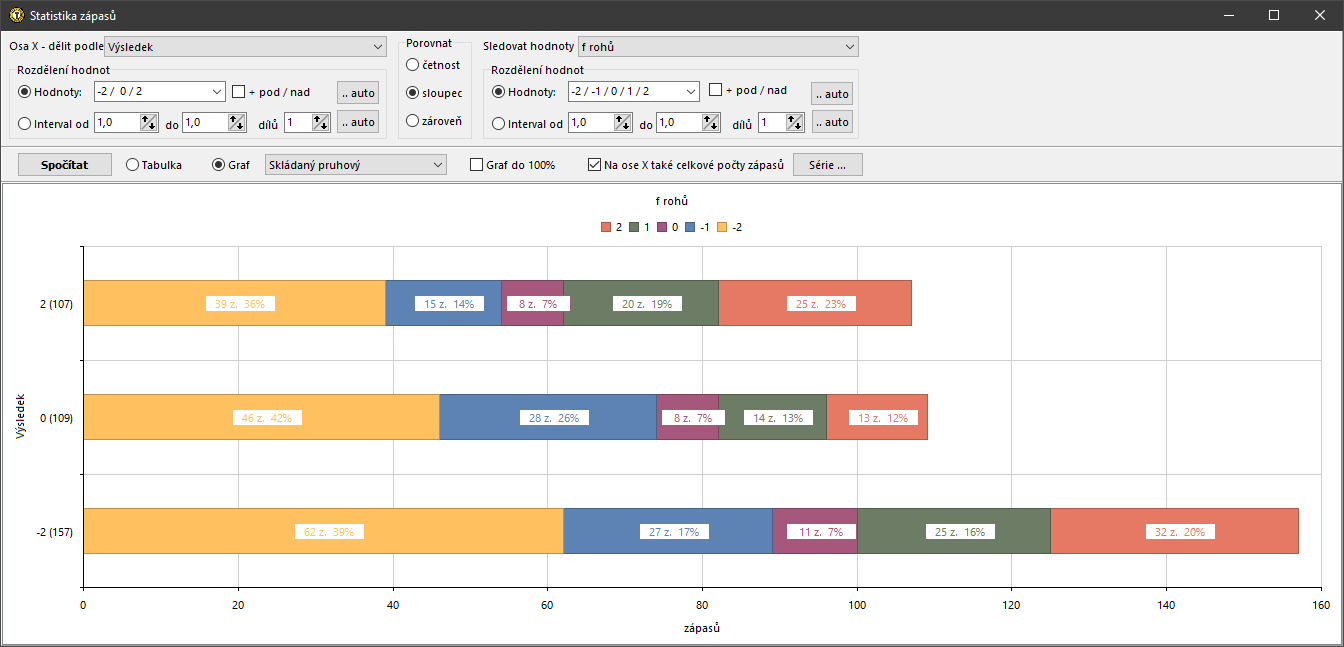Click the '62 z. 39%' bar label
This screenshot has height=647, width=1344.
(329, 532)
